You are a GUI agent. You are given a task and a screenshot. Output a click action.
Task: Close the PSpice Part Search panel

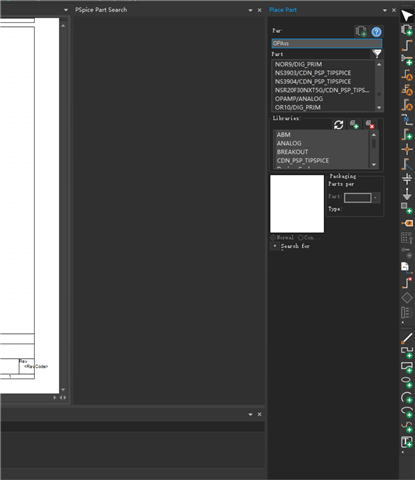[x=260, y=10]
